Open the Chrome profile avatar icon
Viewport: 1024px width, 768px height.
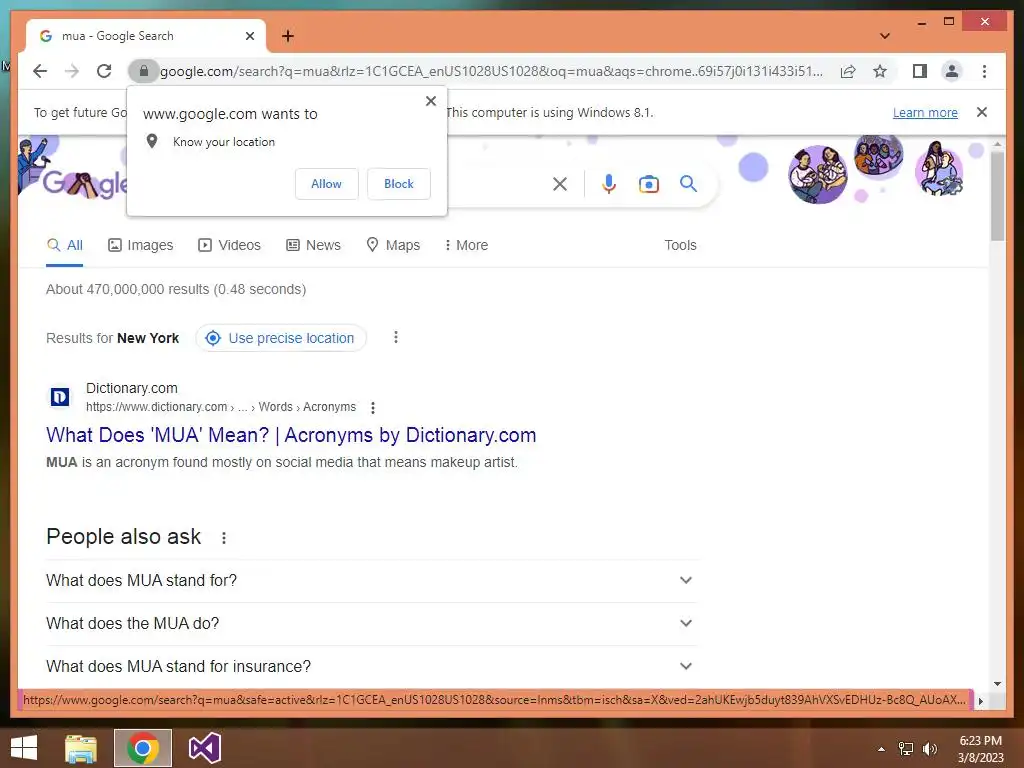click(952, 71)
